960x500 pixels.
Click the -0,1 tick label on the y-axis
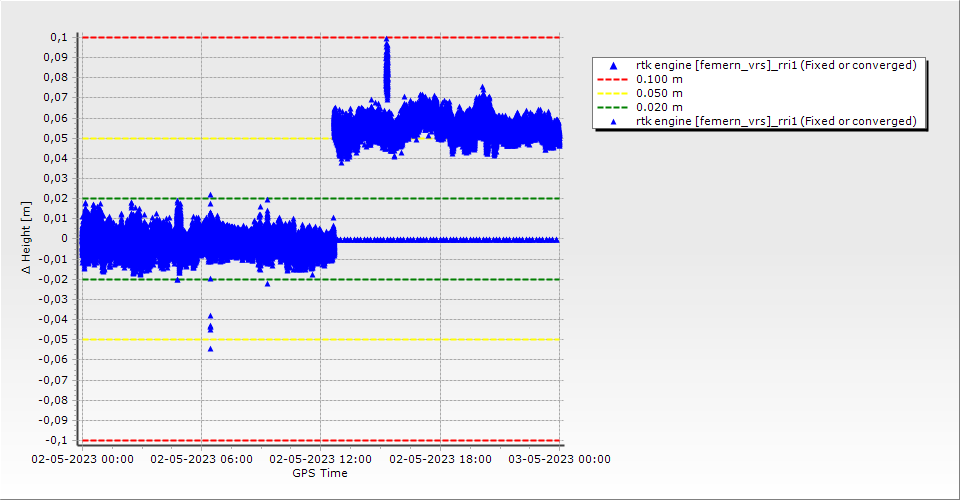(x=56, y=440)
